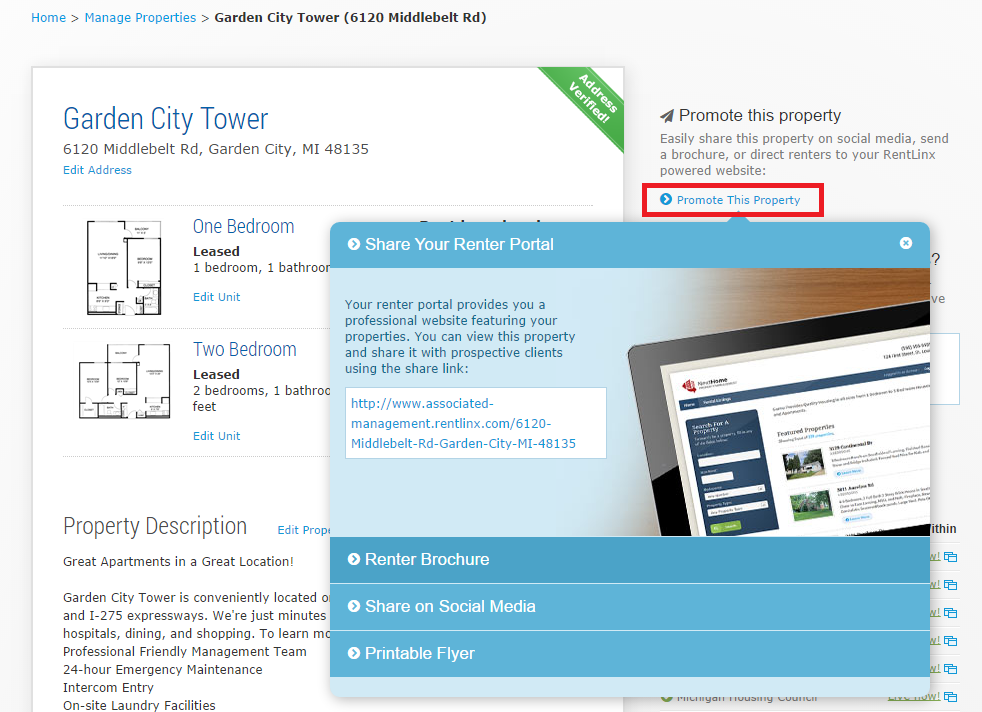This screenshot has height=712, width=982.
Task: Click the topmost copy listing icon on the right
Action: pos(950,557)
